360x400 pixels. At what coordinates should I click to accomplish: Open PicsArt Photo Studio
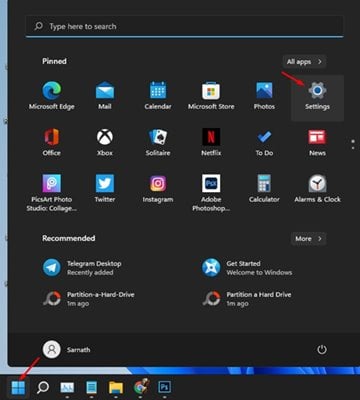tap(52, 193)
